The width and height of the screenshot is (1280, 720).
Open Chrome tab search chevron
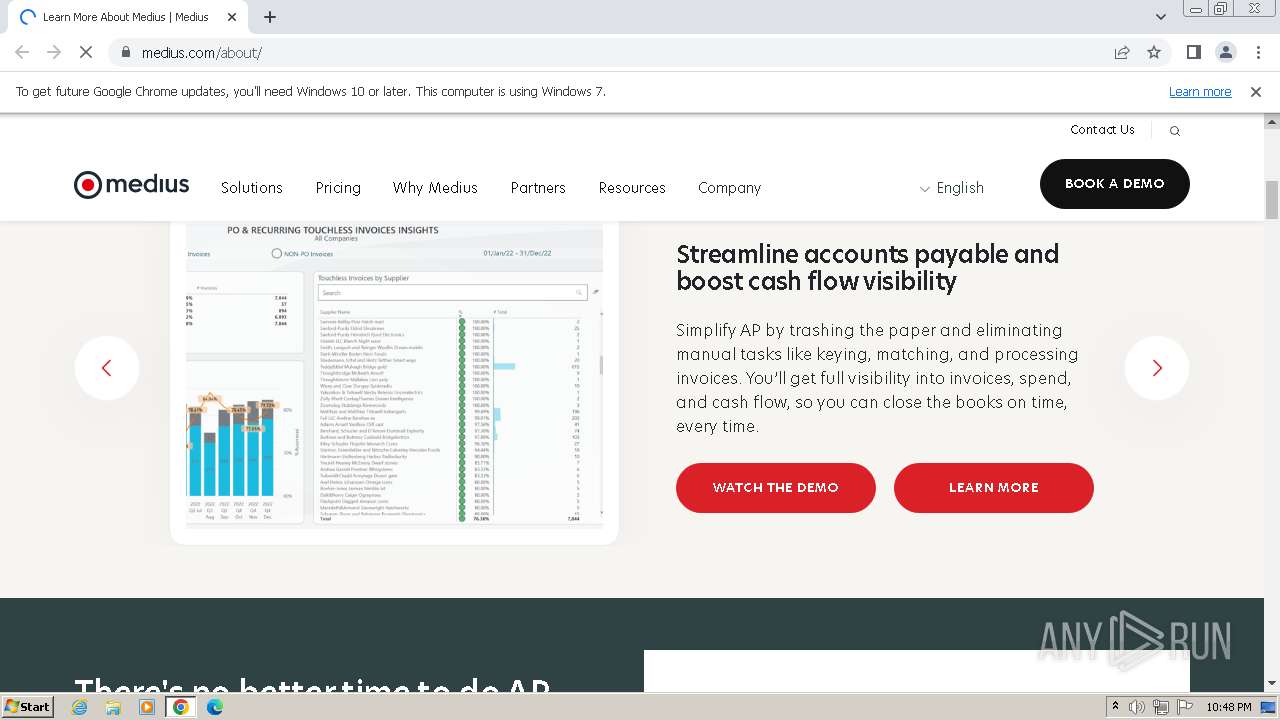tap(1160, 17)
